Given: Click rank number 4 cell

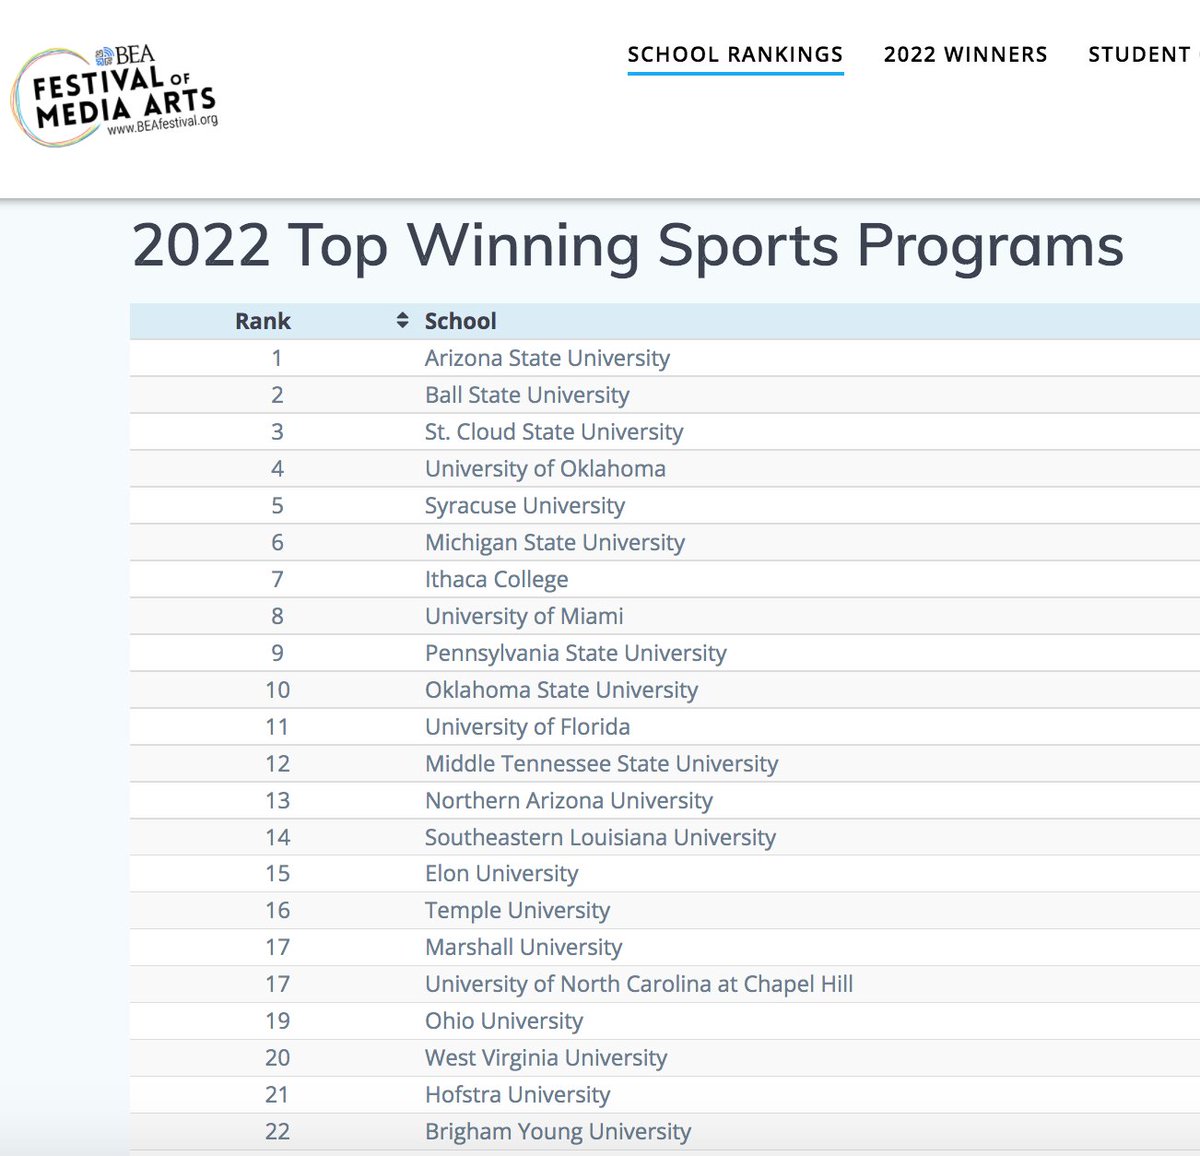Looking at the screenshot, I should click(x=277, y=469).
